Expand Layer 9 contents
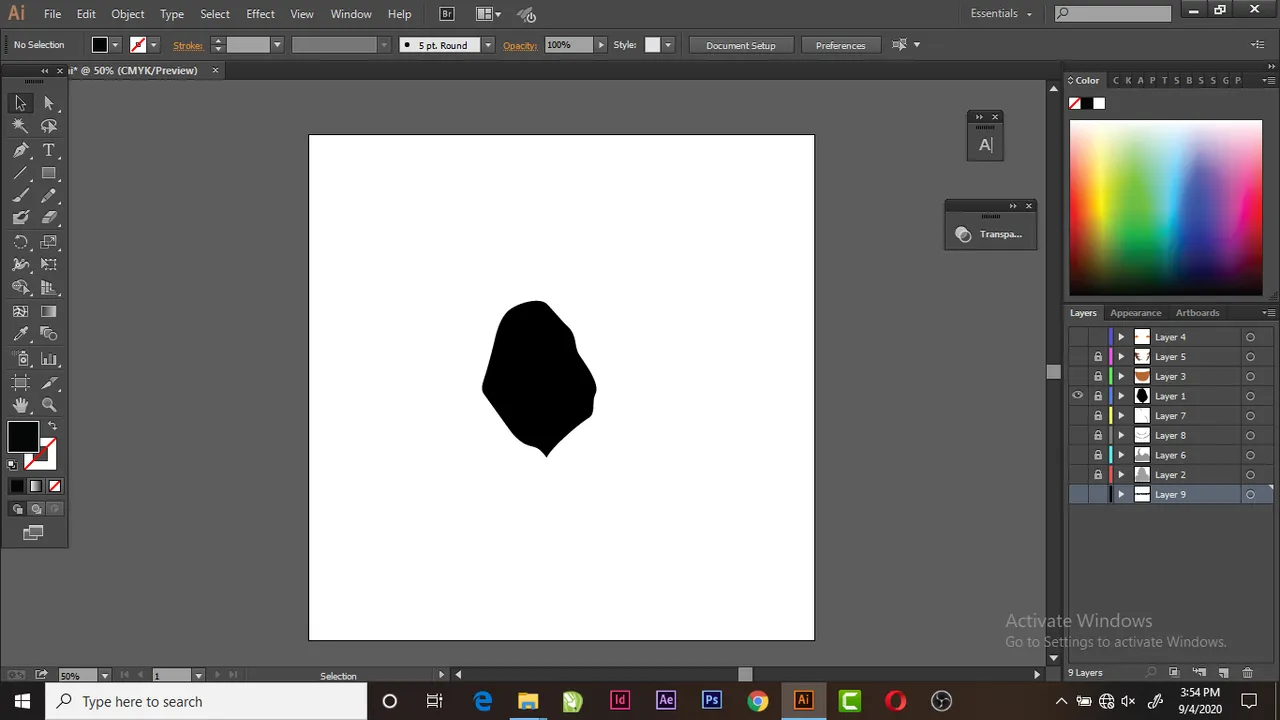1280x720 pixels. pos(1121,495)
